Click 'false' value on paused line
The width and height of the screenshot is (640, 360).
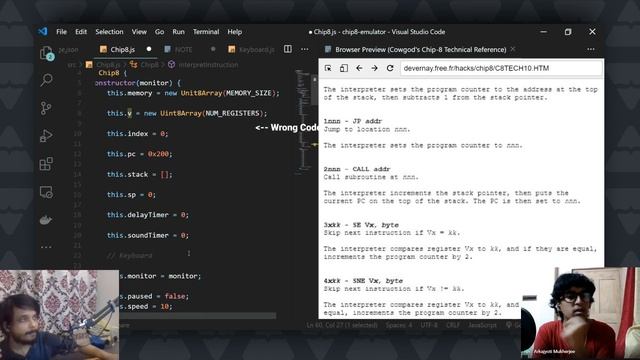[x=175, y=296]
